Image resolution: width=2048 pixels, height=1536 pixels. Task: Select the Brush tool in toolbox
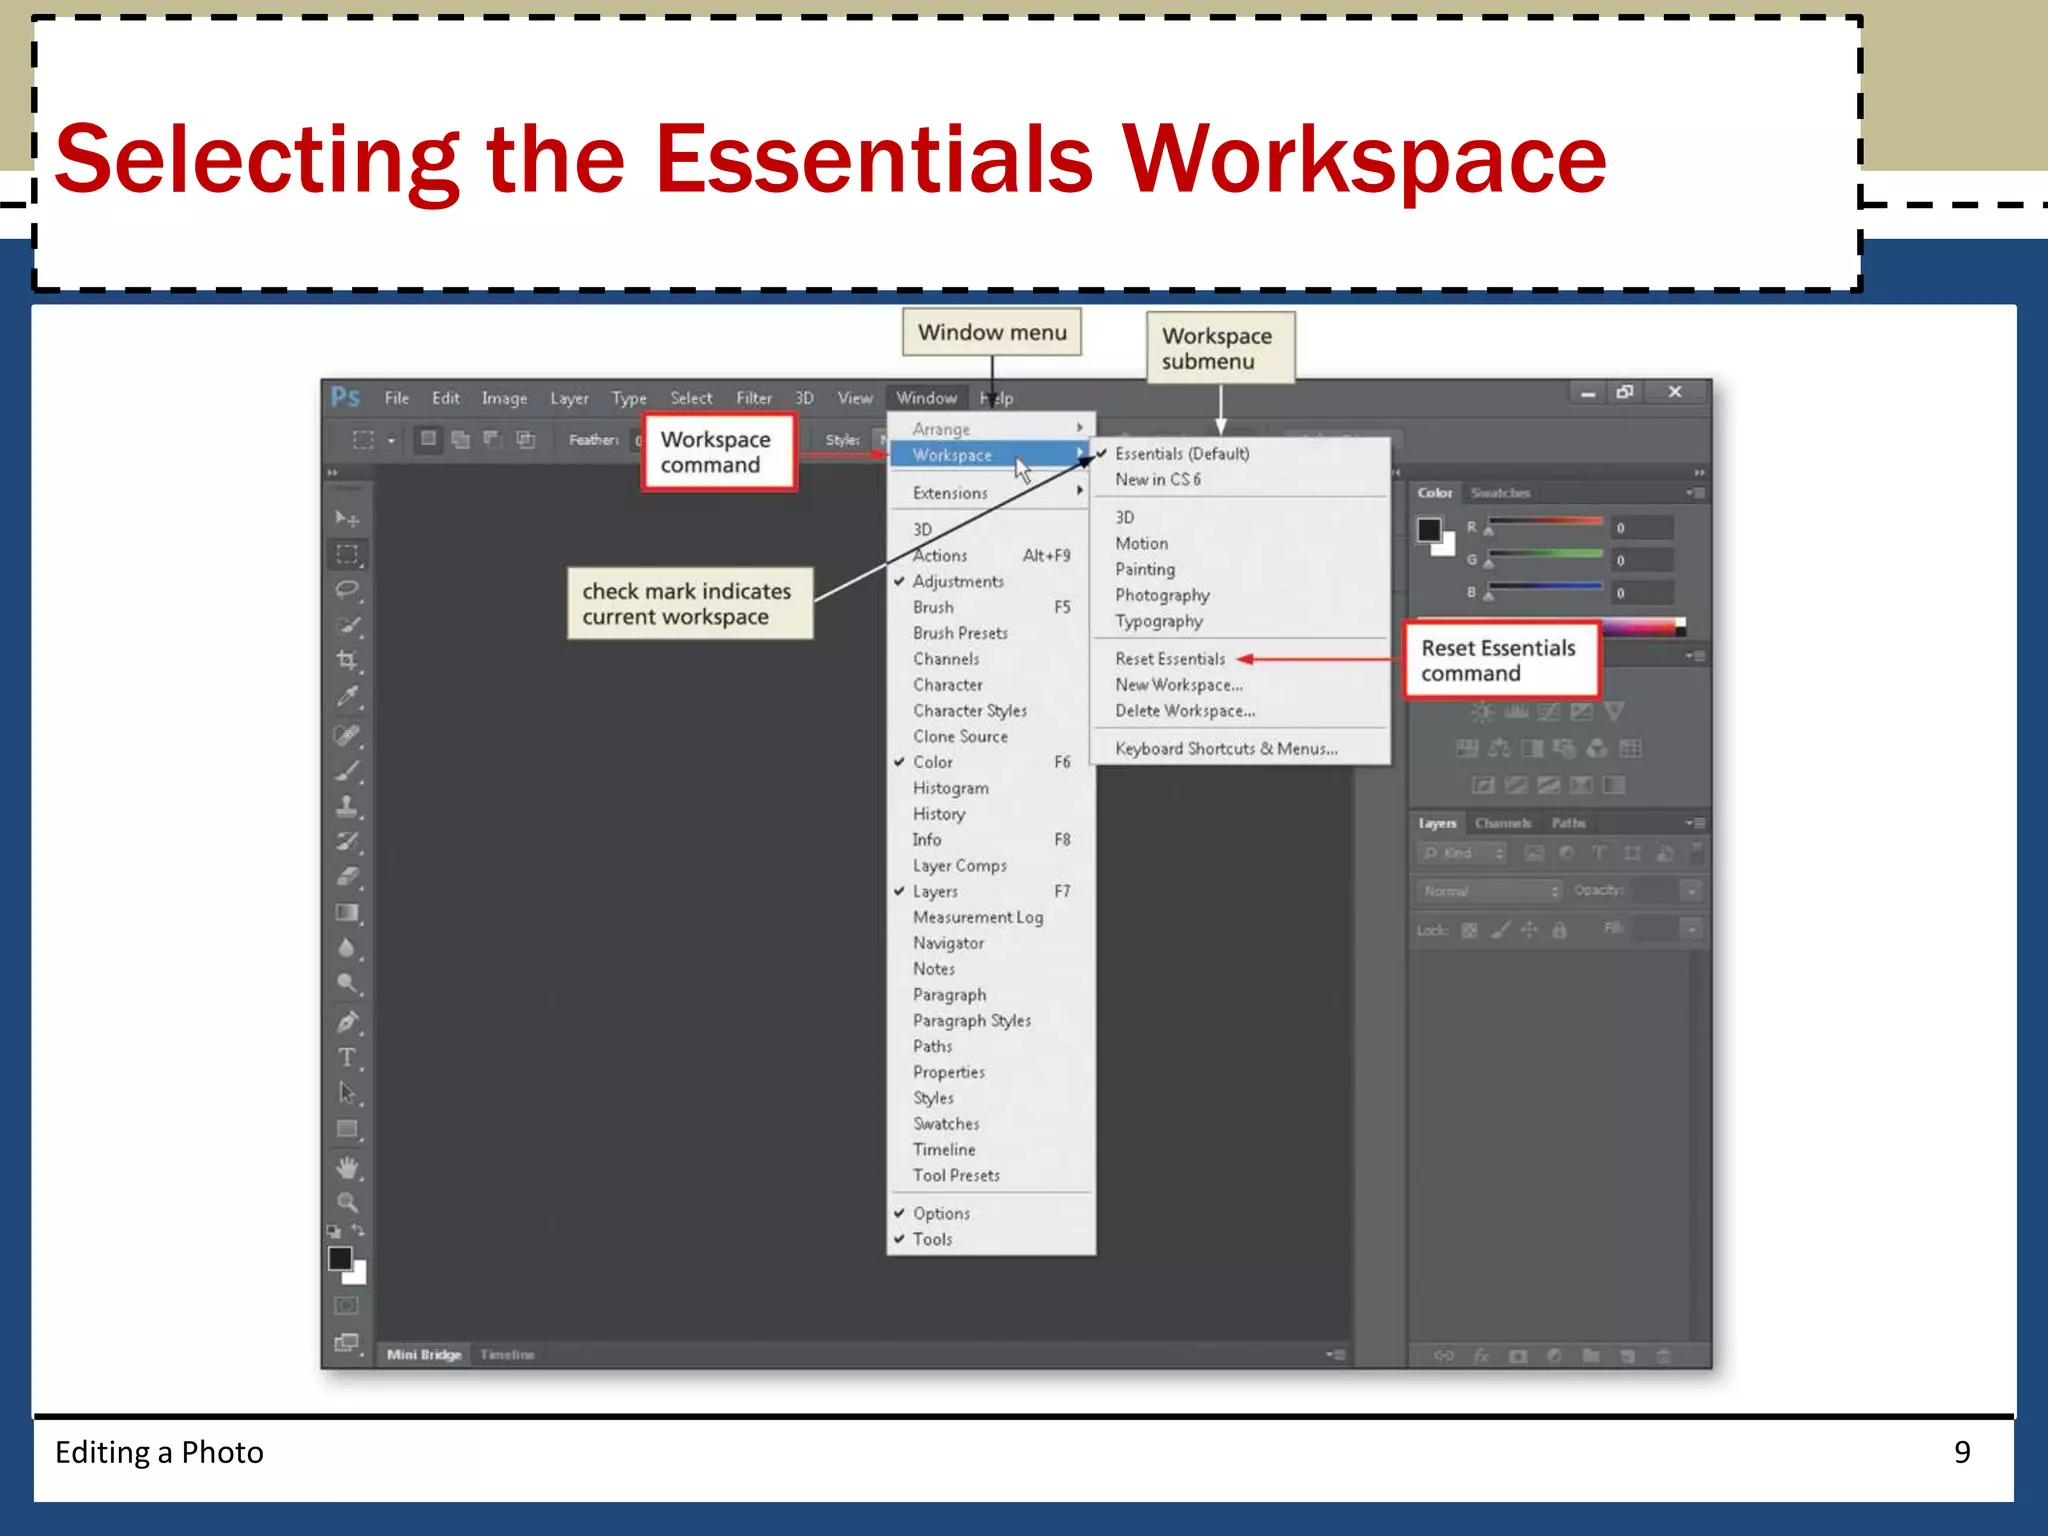pos(347,771)
